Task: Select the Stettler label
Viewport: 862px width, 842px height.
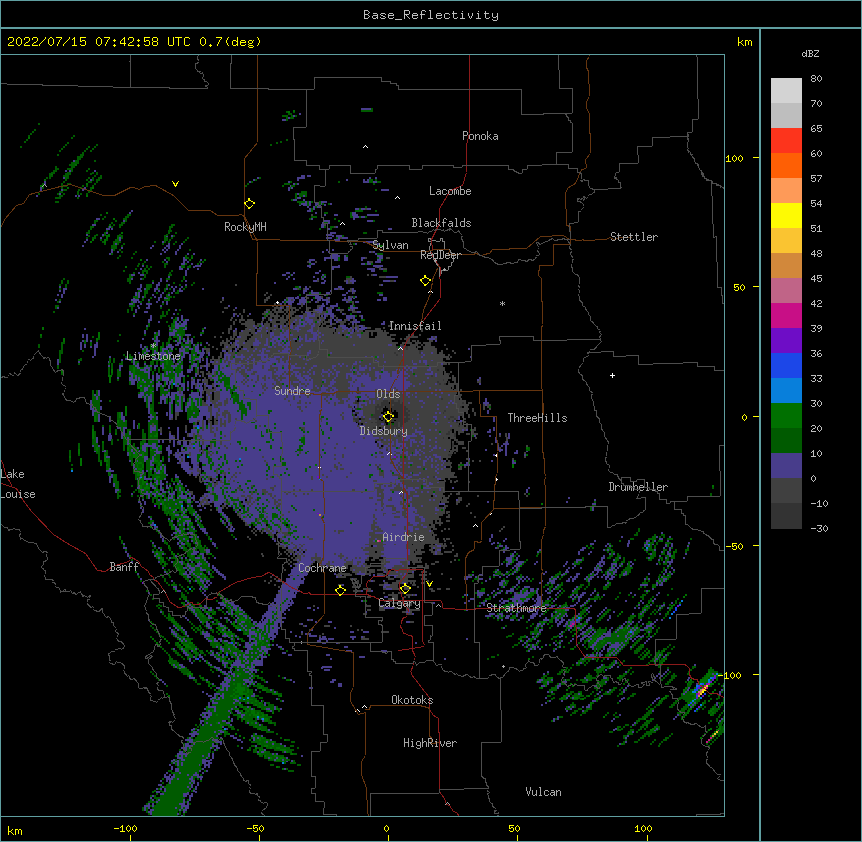Action: pos(634,237)
